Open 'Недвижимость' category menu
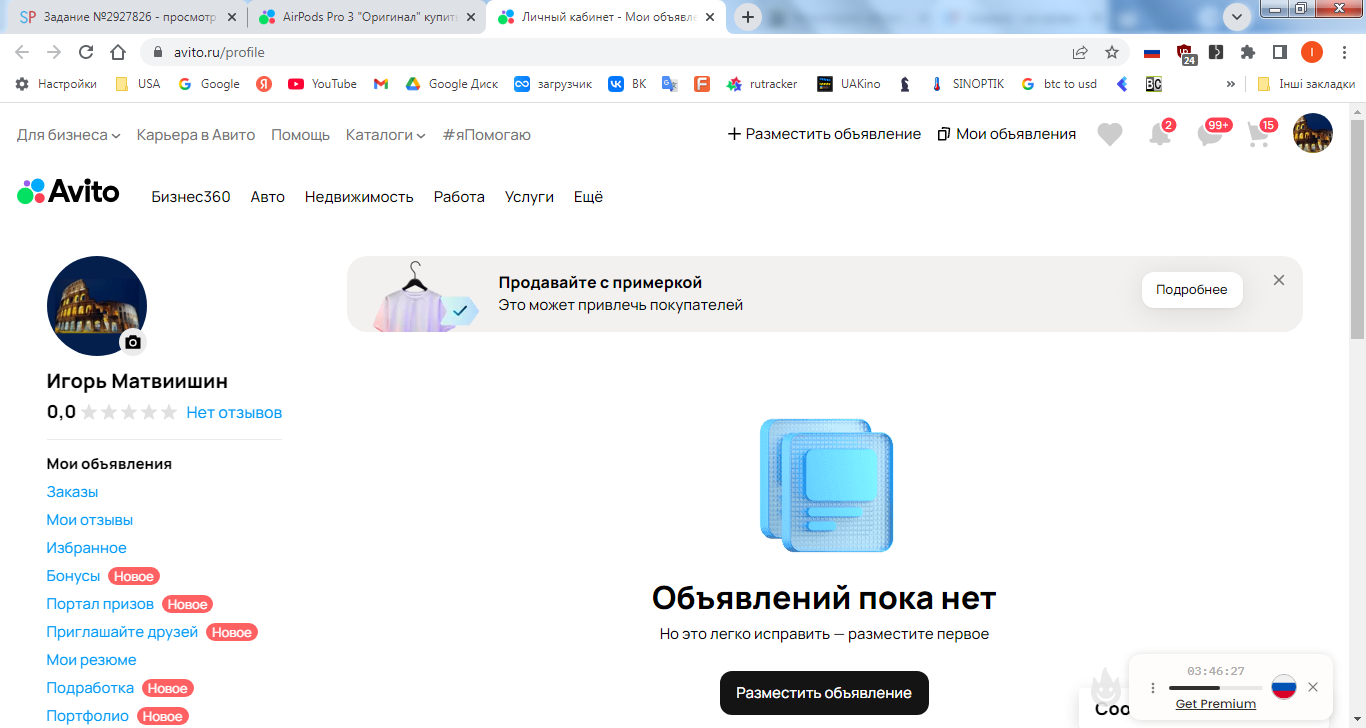The image size is (1366, 728). coord(359,197)
